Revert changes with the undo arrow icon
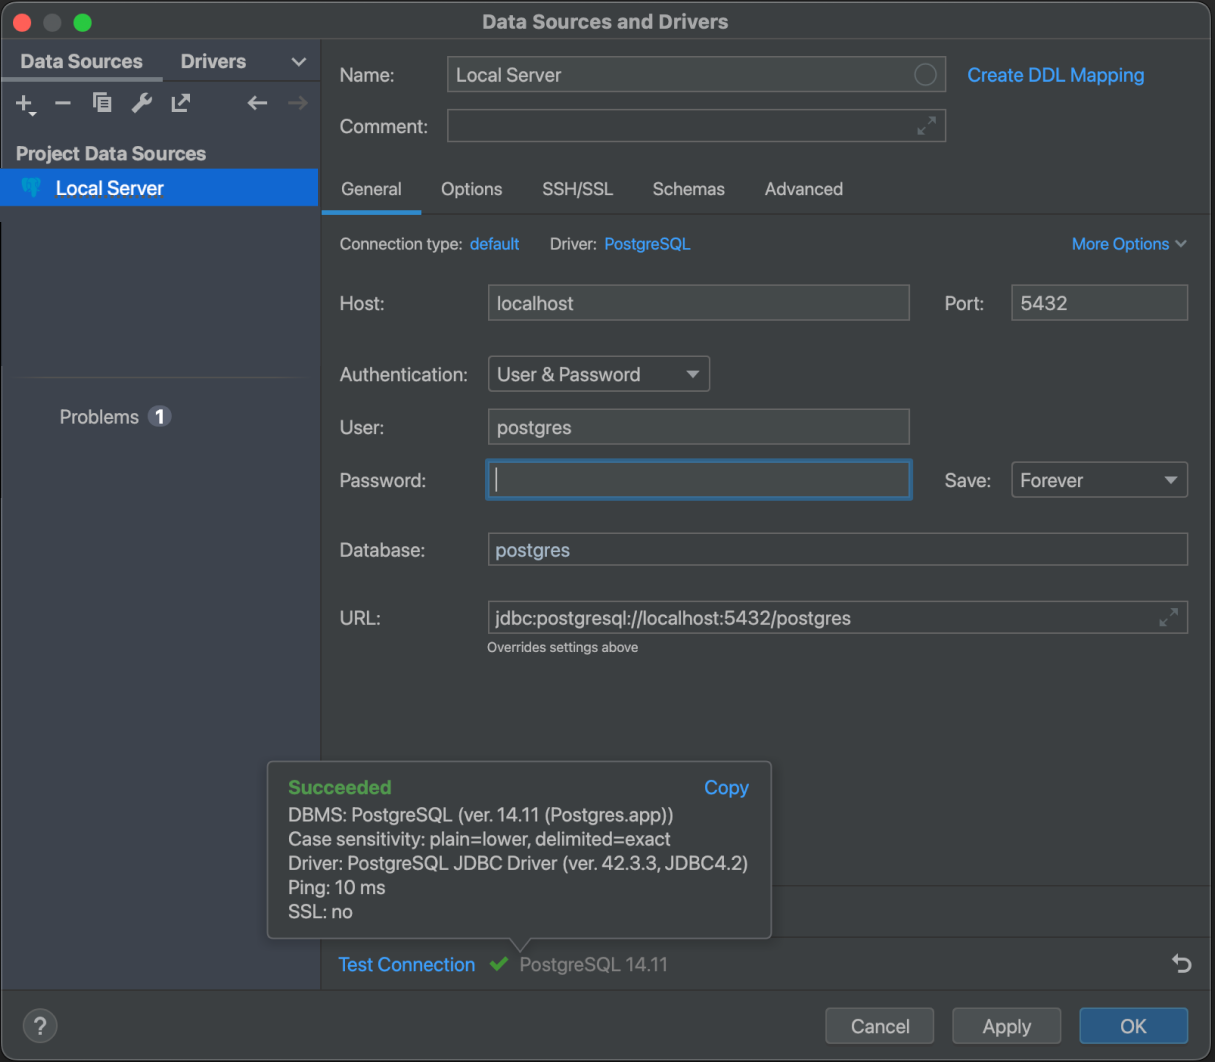Screen dimensions: 1215x1062 click(1181, 964)
